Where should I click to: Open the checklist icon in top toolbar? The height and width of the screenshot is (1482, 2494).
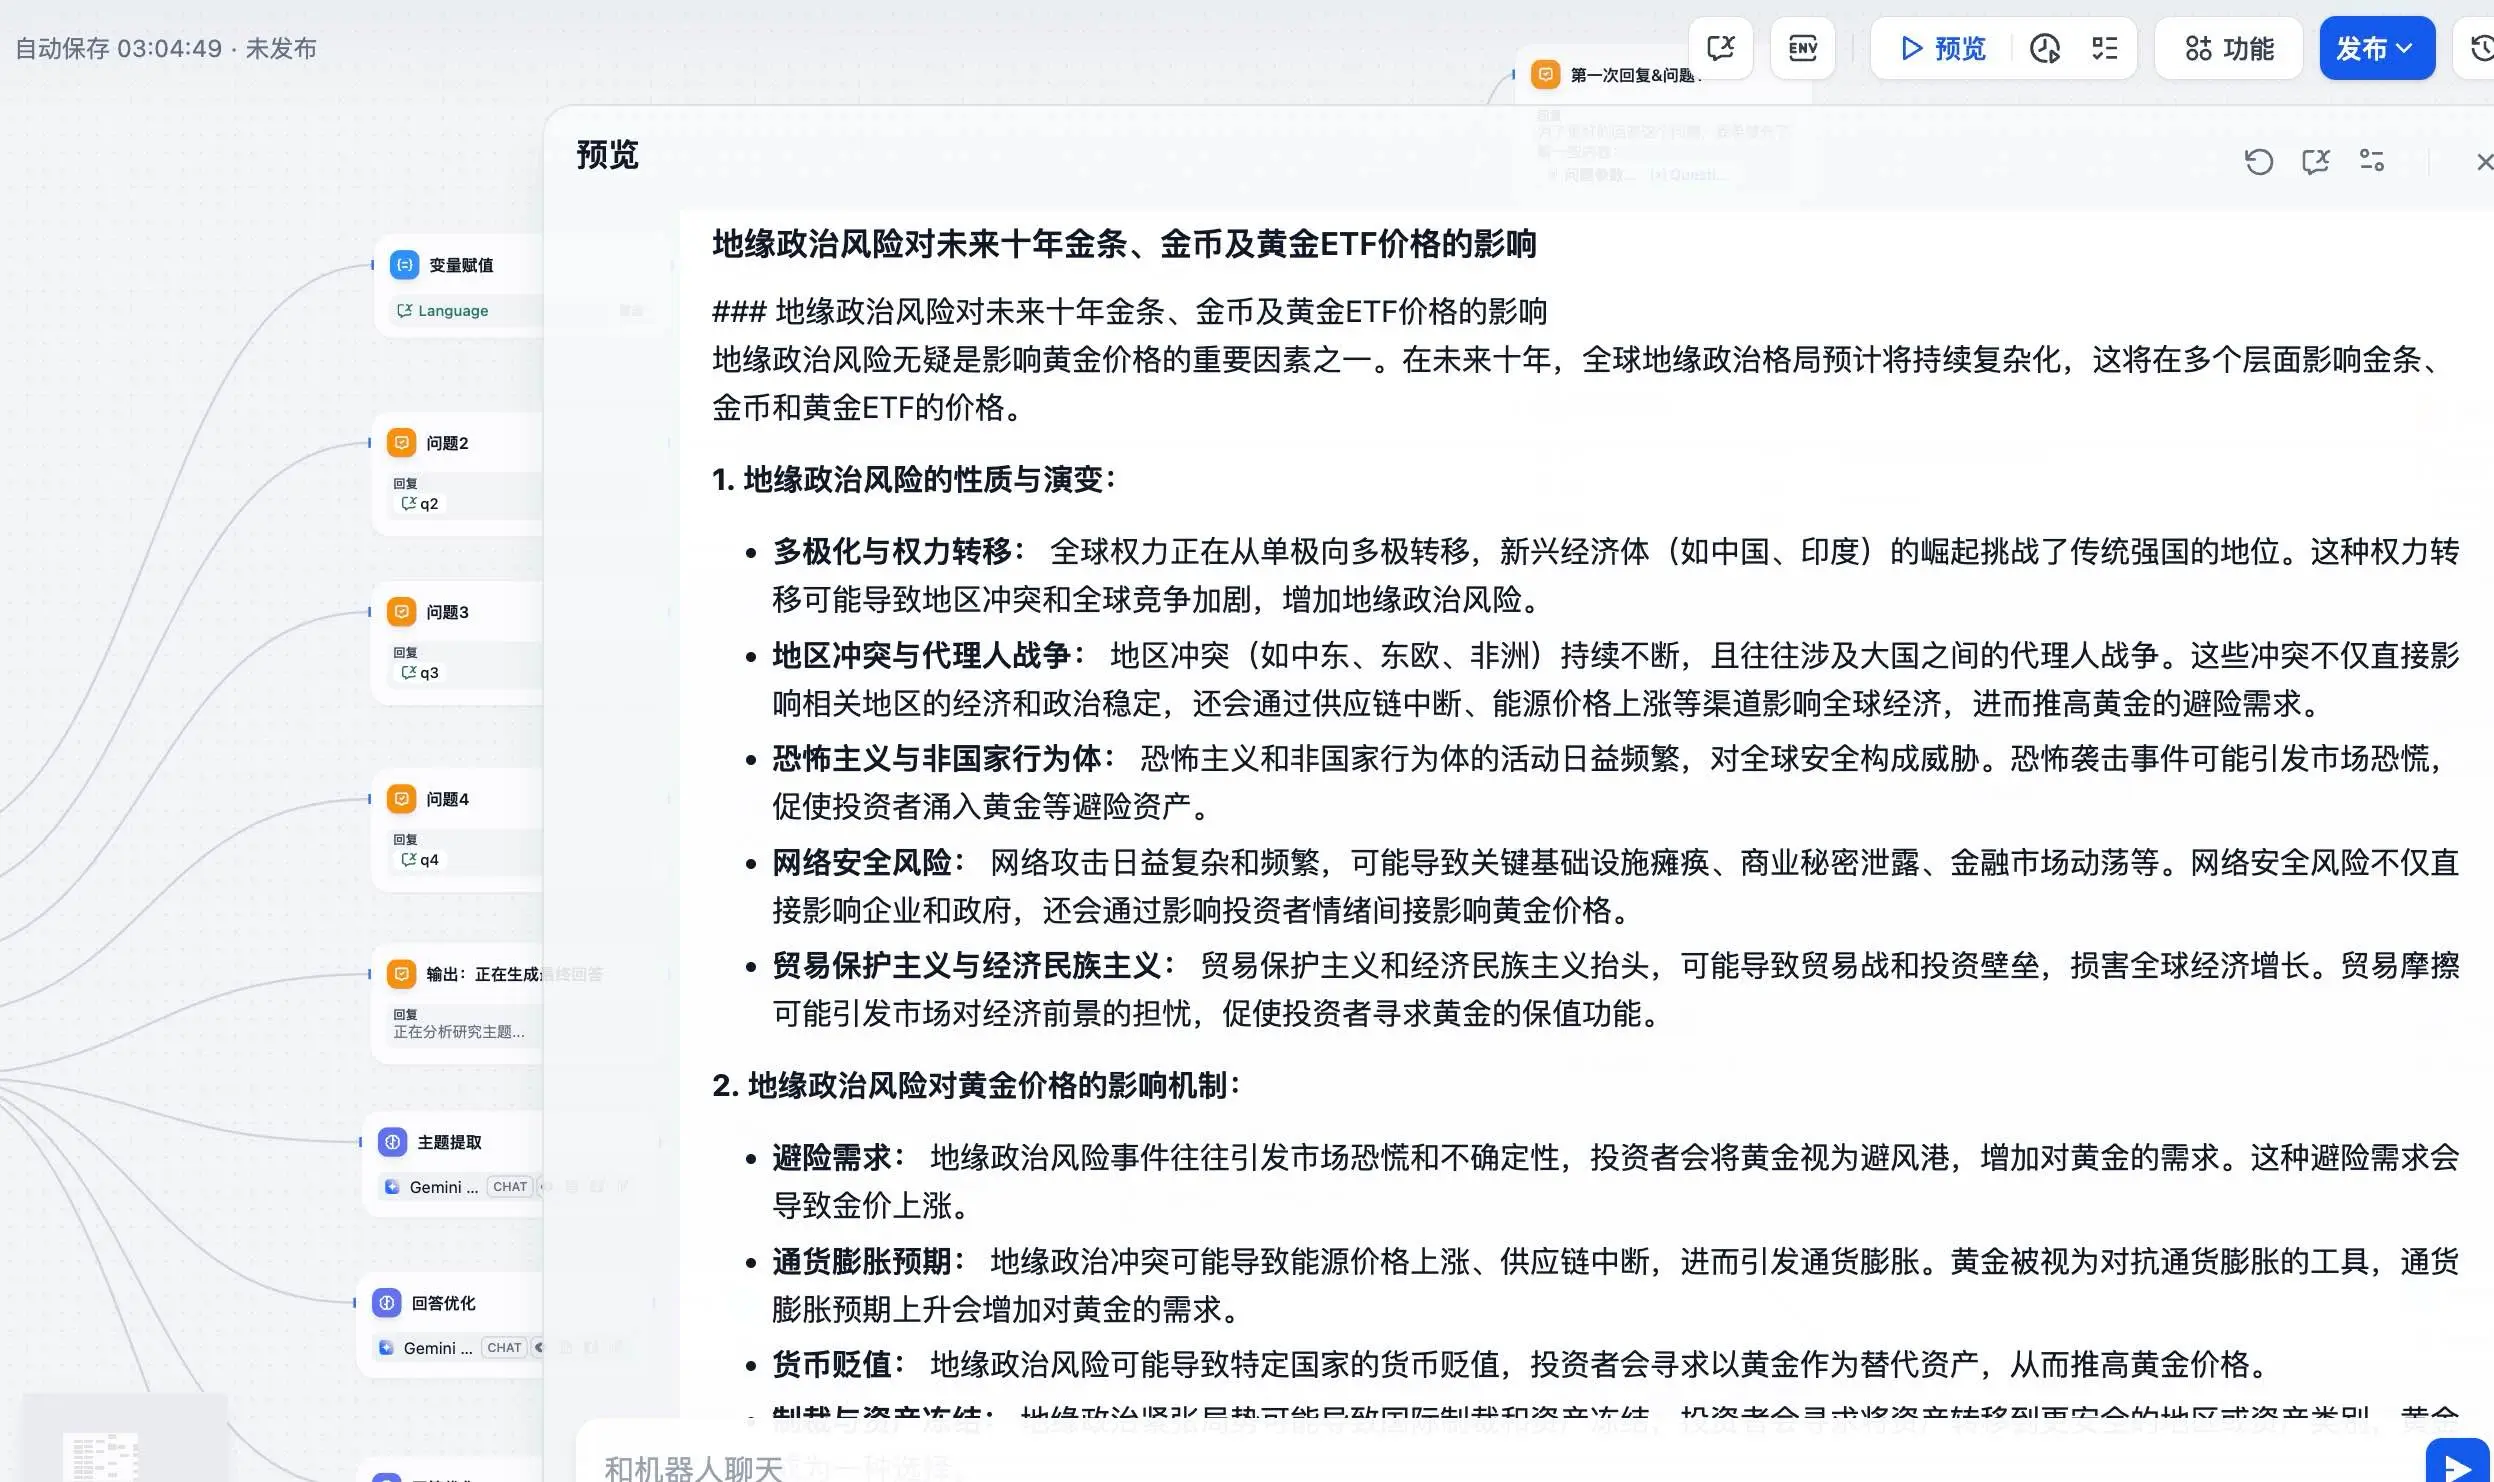(x=2105, y=48)
